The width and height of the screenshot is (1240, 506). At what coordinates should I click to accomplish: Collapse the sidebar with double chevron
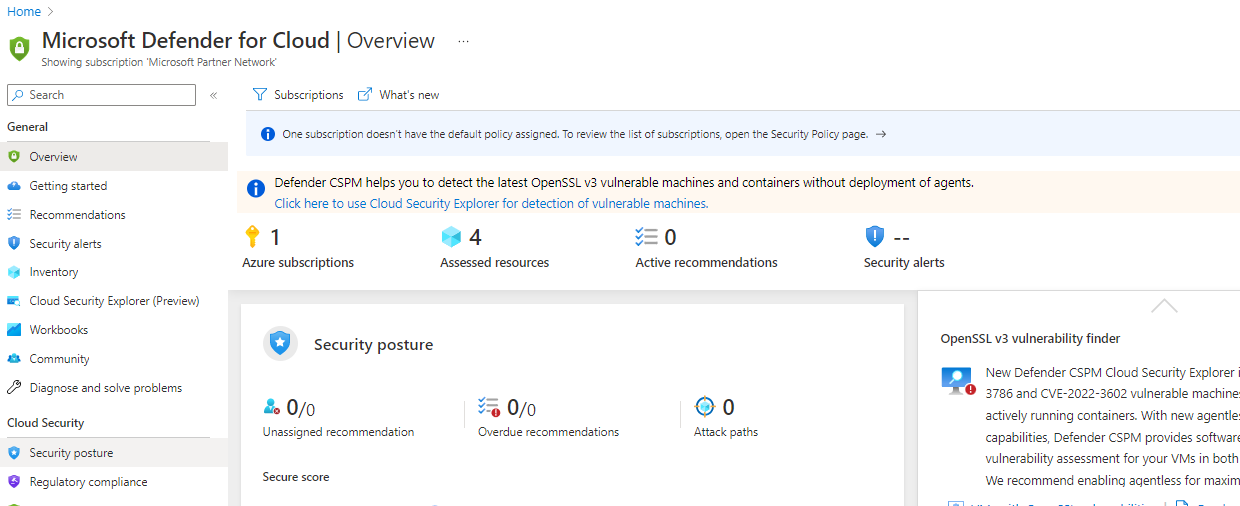point(213,95)
